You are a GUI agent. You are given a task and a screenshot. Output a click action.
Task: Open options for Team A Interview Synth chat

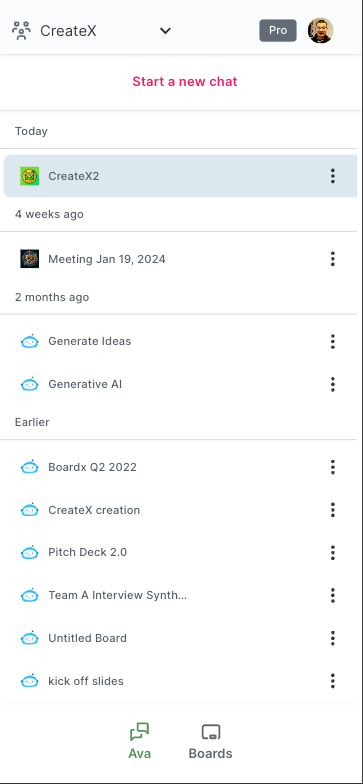click(332, 596)
